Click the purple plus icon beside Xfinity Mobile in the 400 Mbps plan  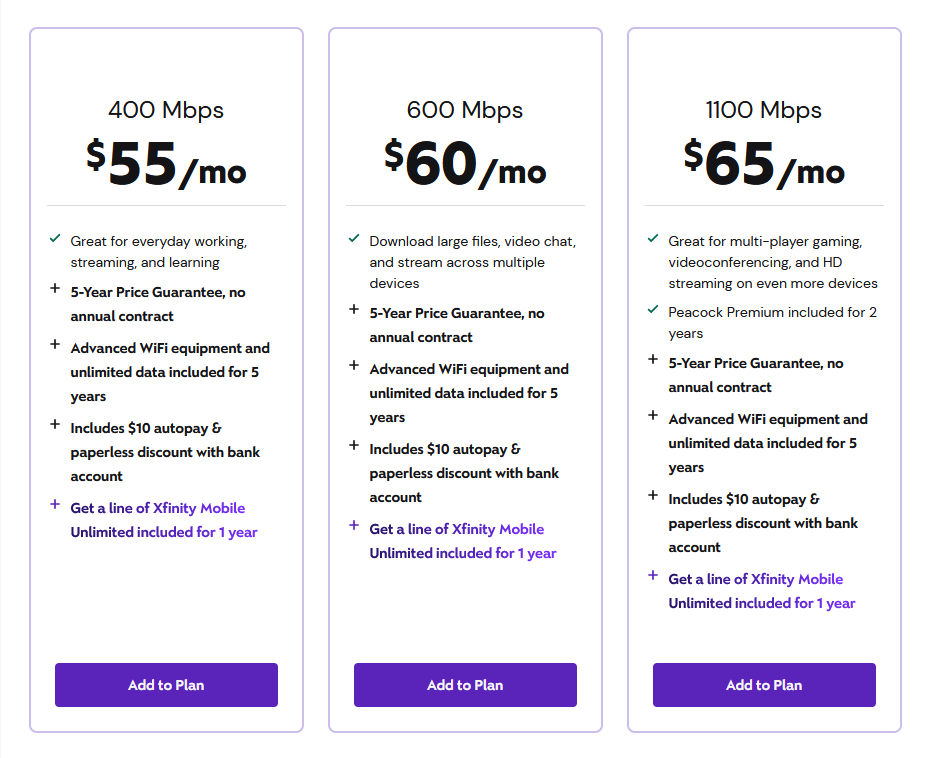point(55,504)
